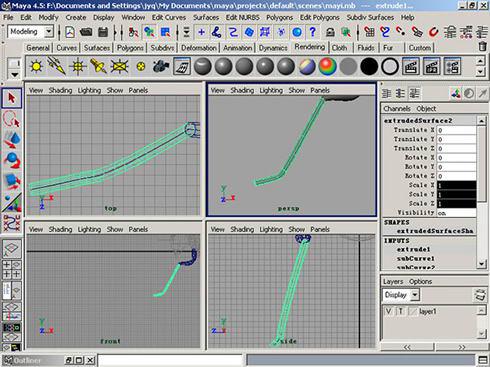490x367 pixels.
Task: Create an ambient light from shelf
Action: (x=36, y=66)
